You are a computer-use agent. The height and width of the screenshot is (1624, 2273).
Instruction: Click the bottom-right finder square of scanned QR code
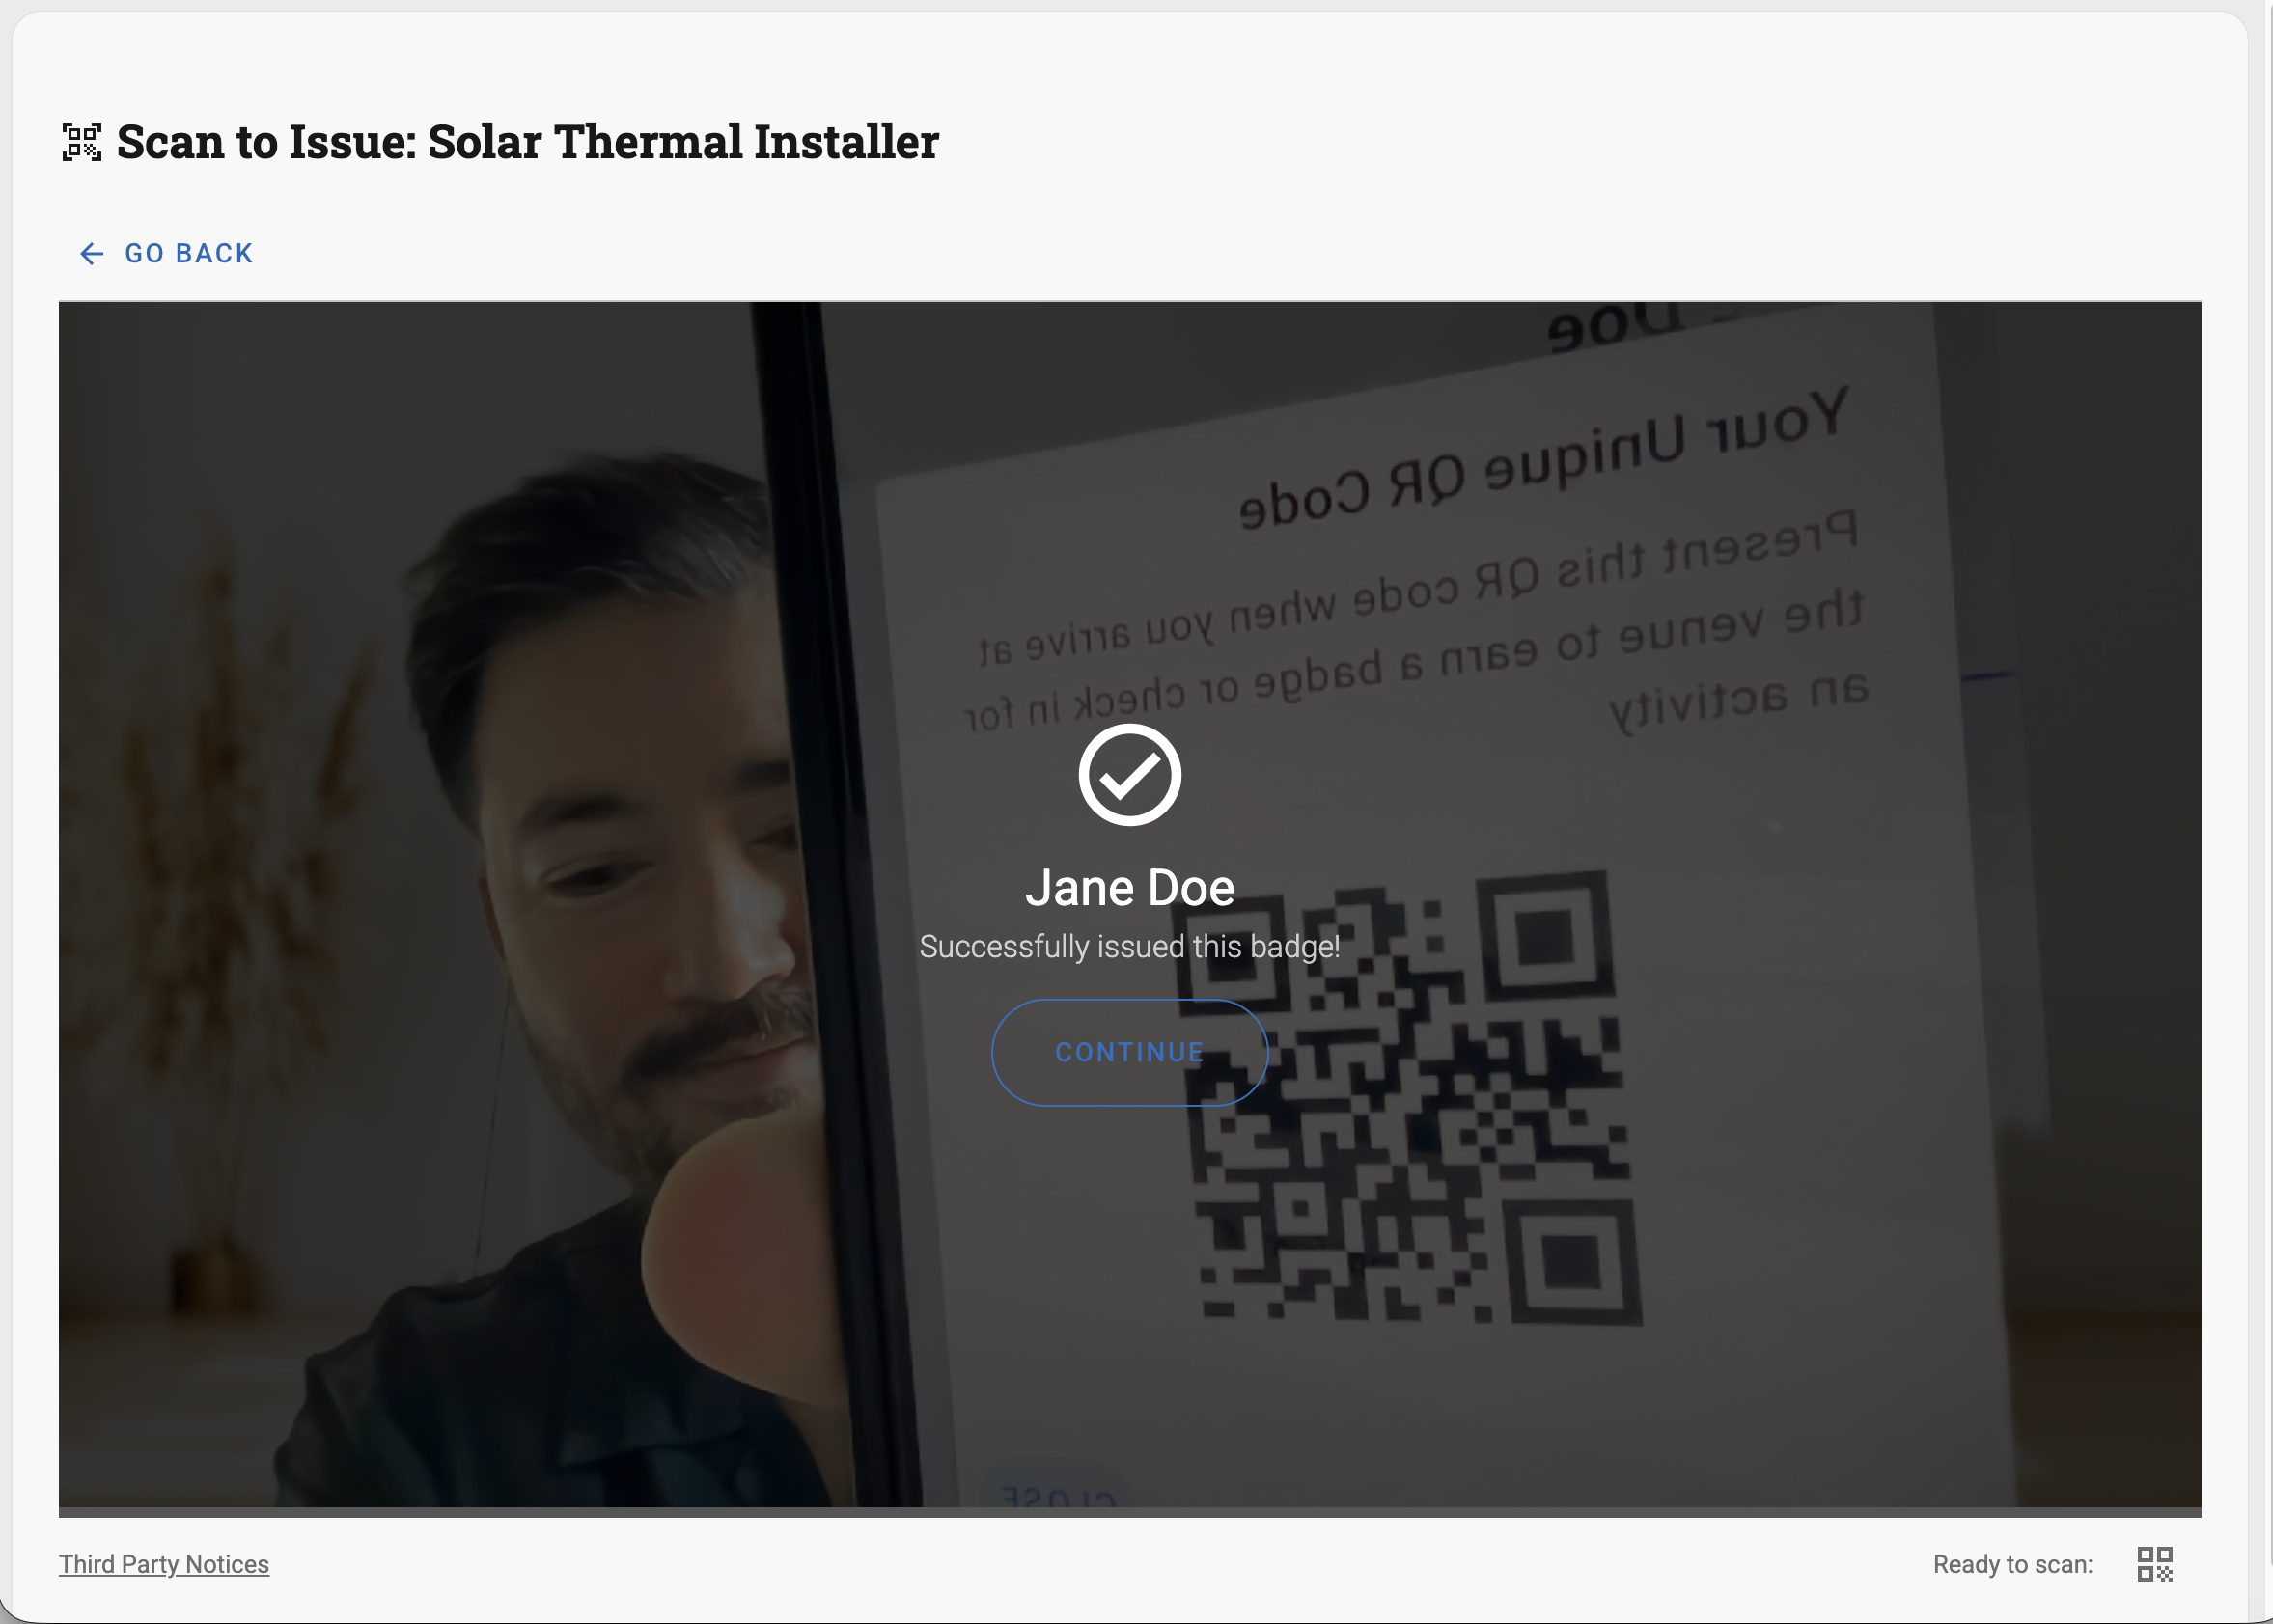pyautogui.click(x=1572, y=1262)
